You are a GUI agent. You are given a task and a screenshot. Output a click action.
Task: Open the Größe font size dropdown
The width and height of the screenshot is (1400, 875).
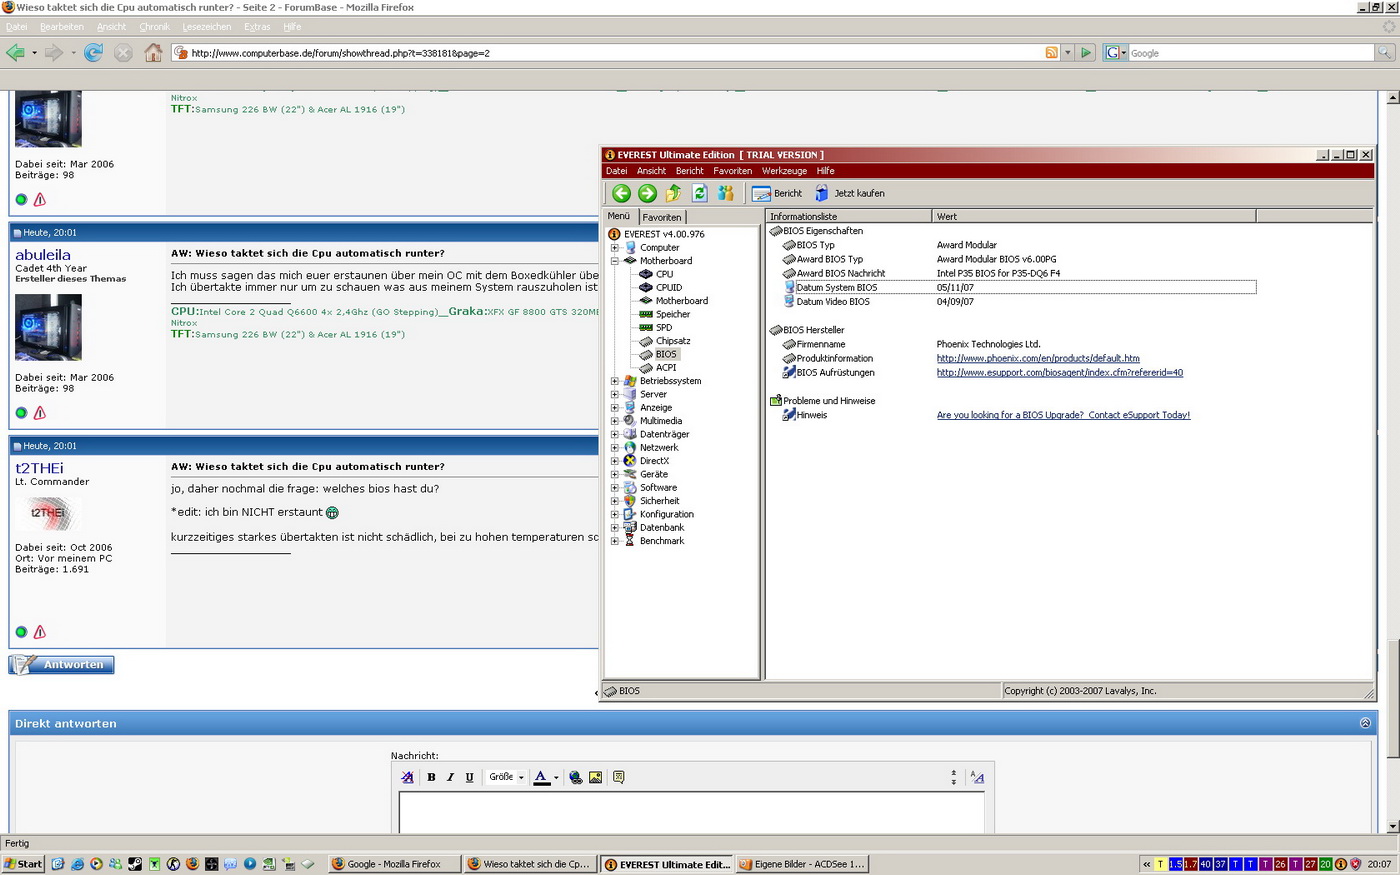pyautogui.click(x=507, y=777)
